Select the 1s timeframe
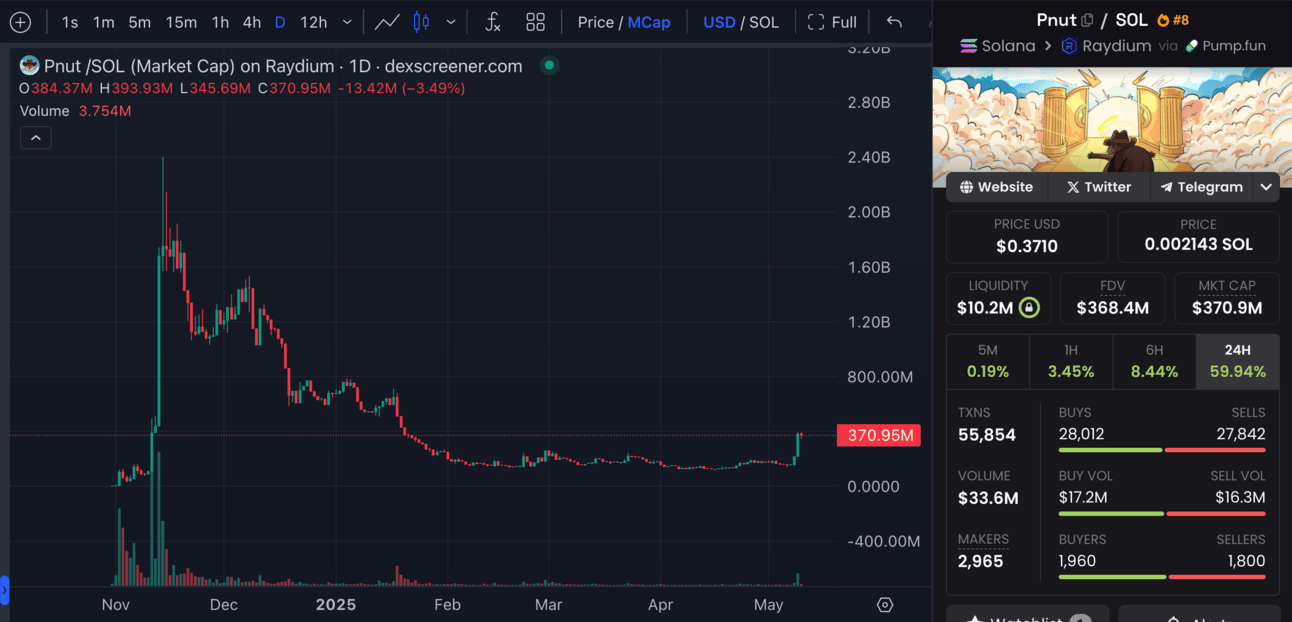The width and height of the screenshot is (1292, 622). [x=70, y=22]
